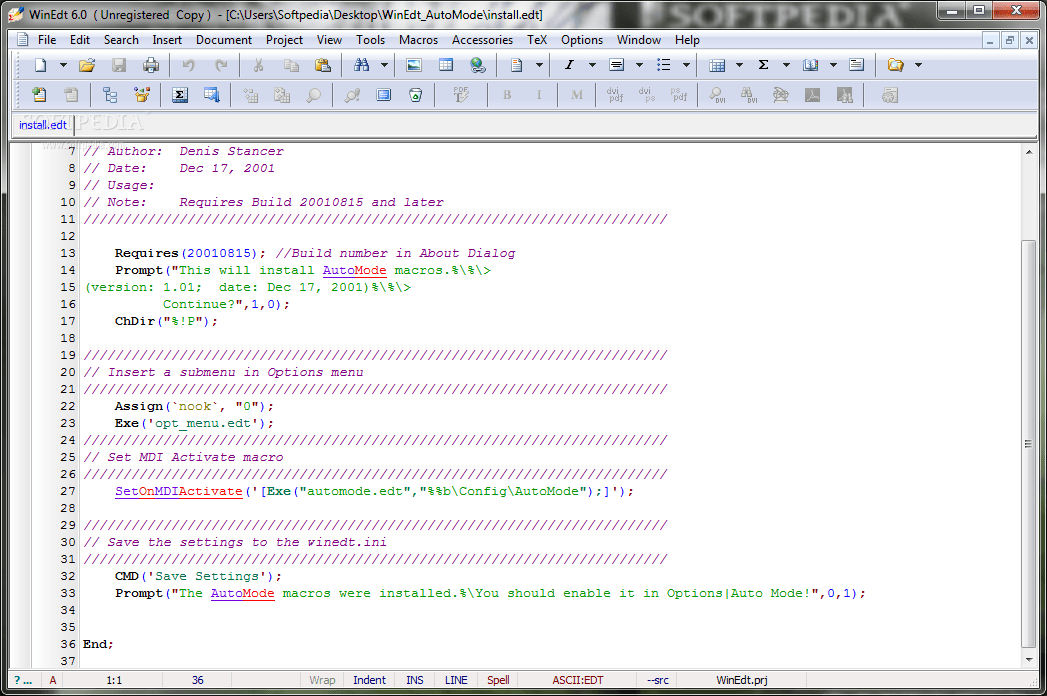Click the Cut scissors icon

(x=258, y=65)
